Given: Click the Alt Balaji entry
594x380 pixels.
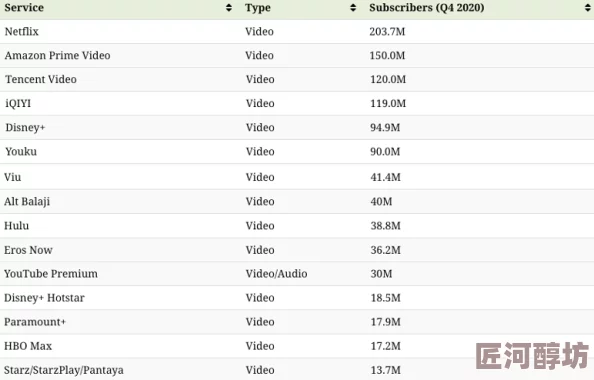Looking at the screenshot, I should tap(27, 201).
